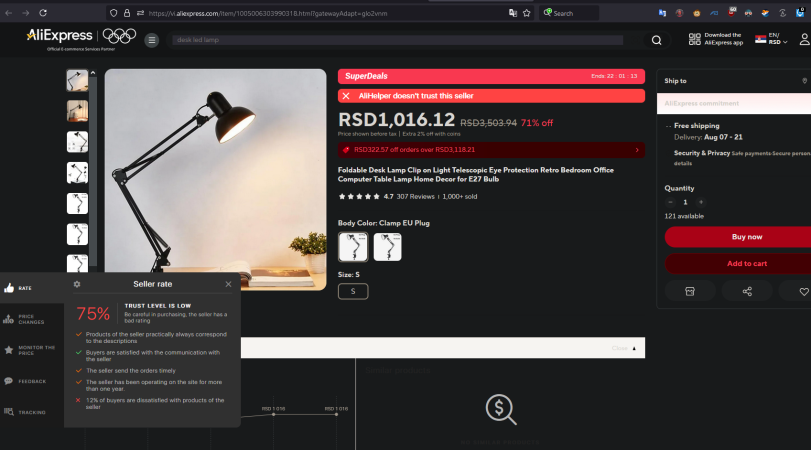Open the Feedback chat tab
Viewport: 811px width, 450px height.
tap(10, 381)
